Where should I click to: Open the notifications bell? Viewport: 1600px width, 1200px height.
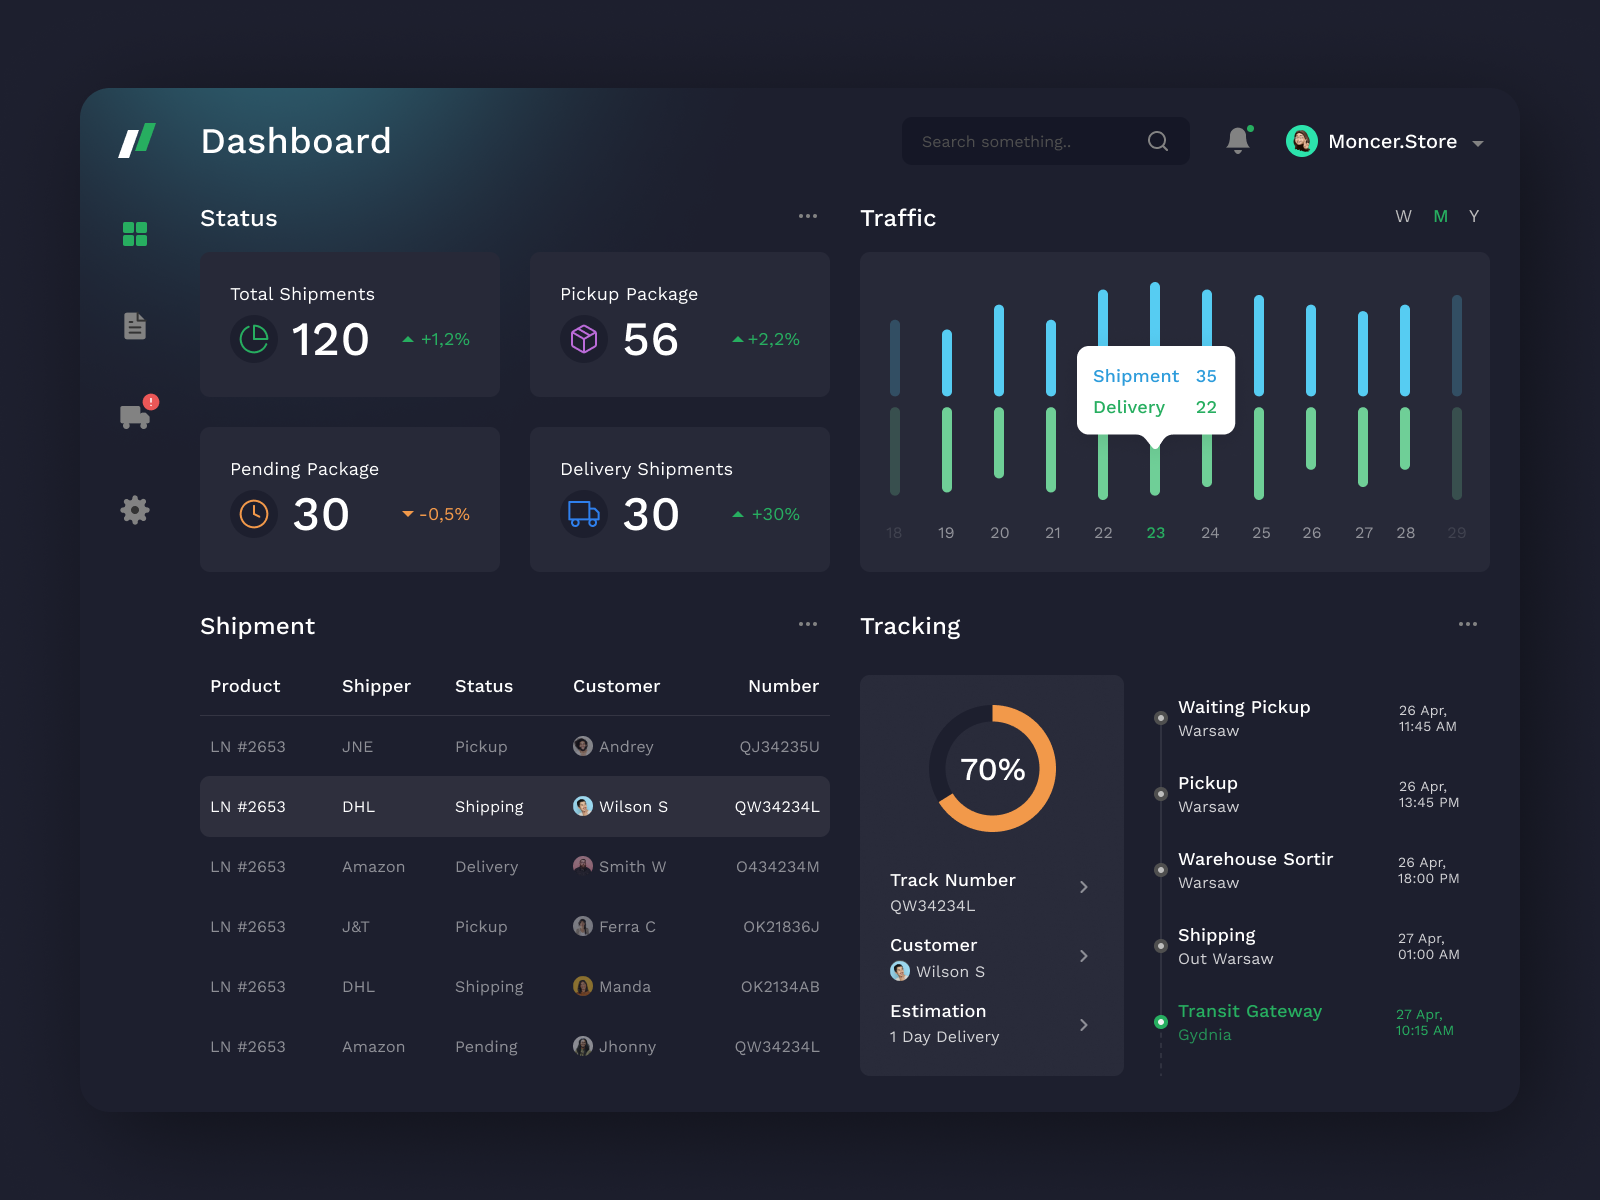click(1237, 140)
